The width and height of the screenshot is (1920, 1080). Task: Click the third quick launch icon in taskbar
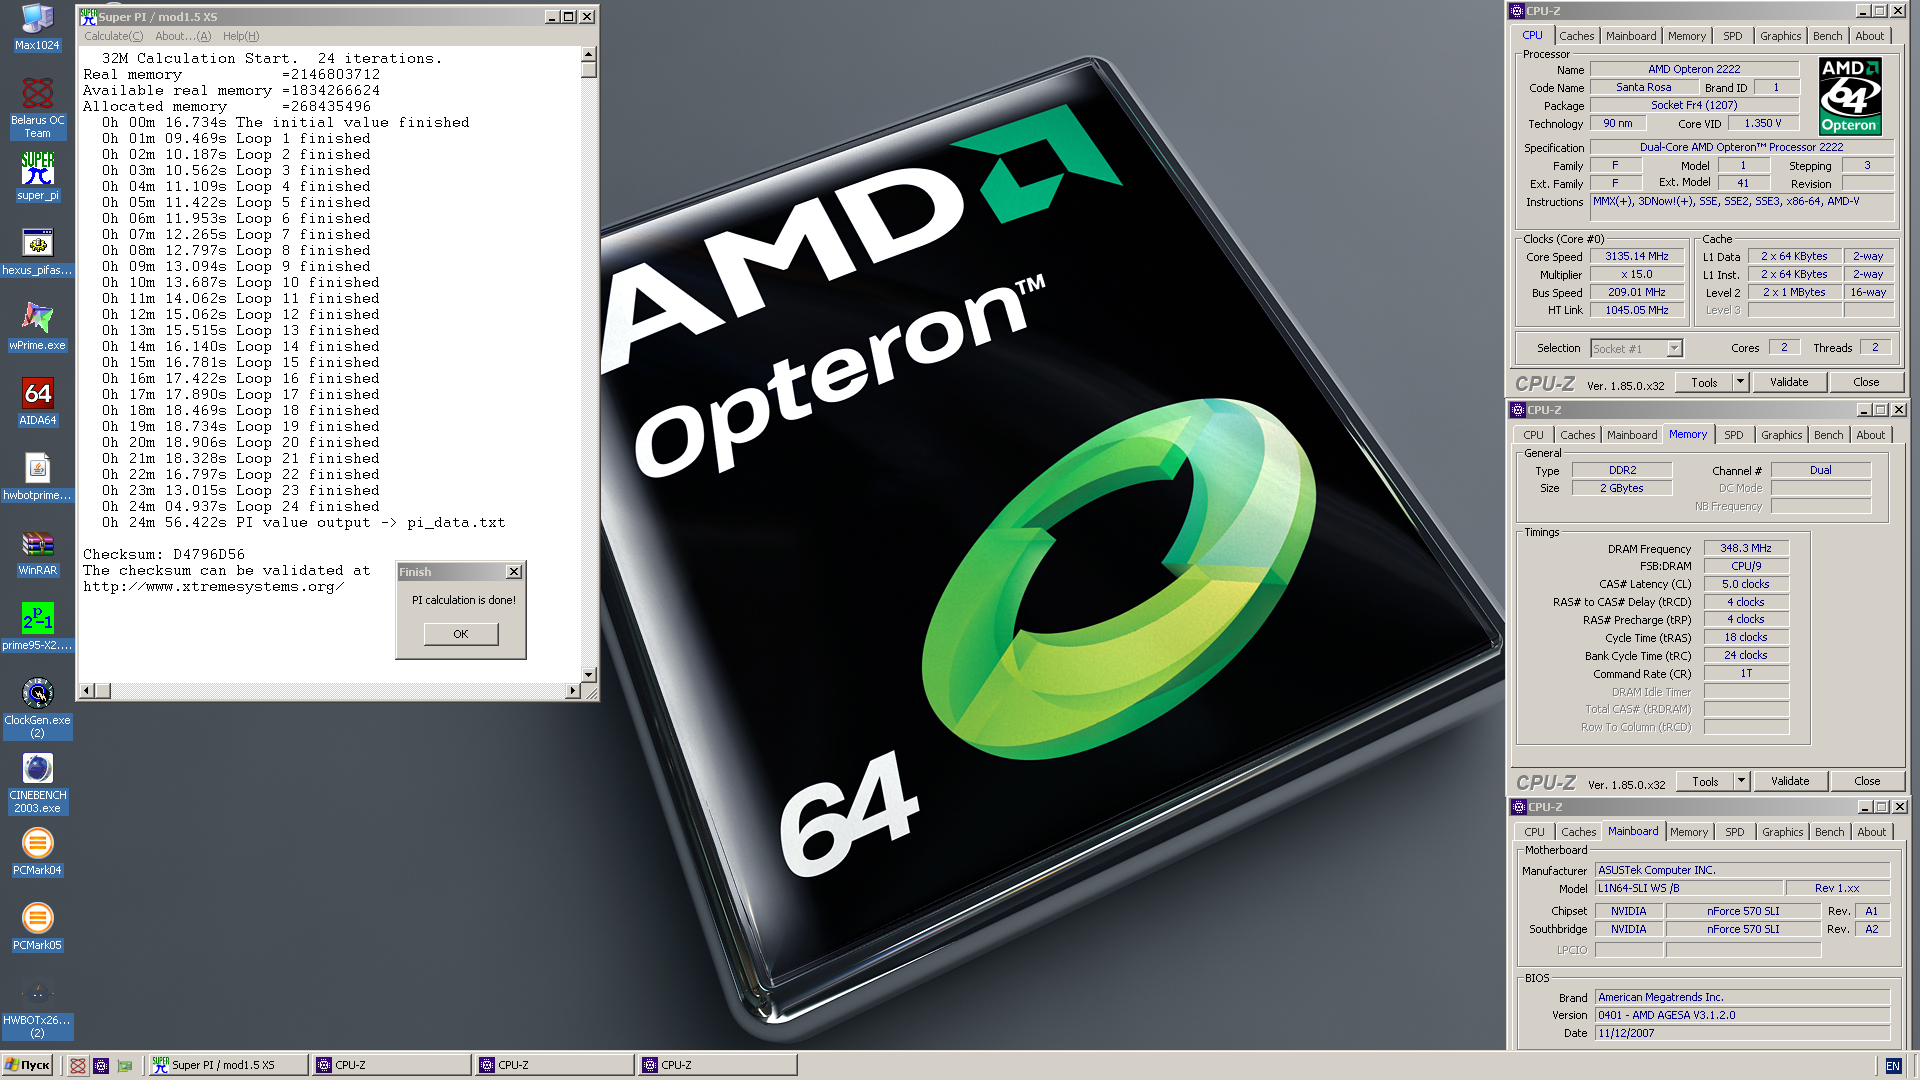click(x=125, y=1065)
